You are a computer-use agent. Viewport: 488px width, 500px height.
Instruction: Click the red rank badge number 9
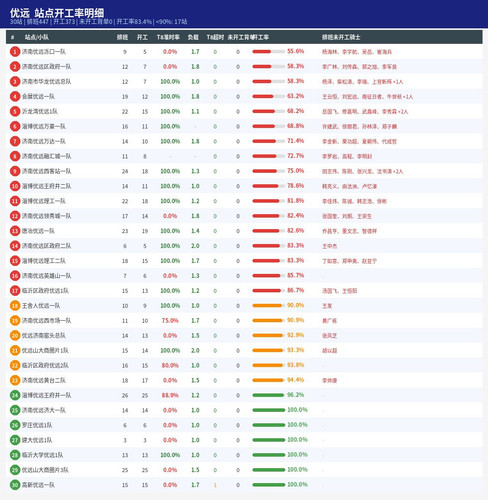15,171
